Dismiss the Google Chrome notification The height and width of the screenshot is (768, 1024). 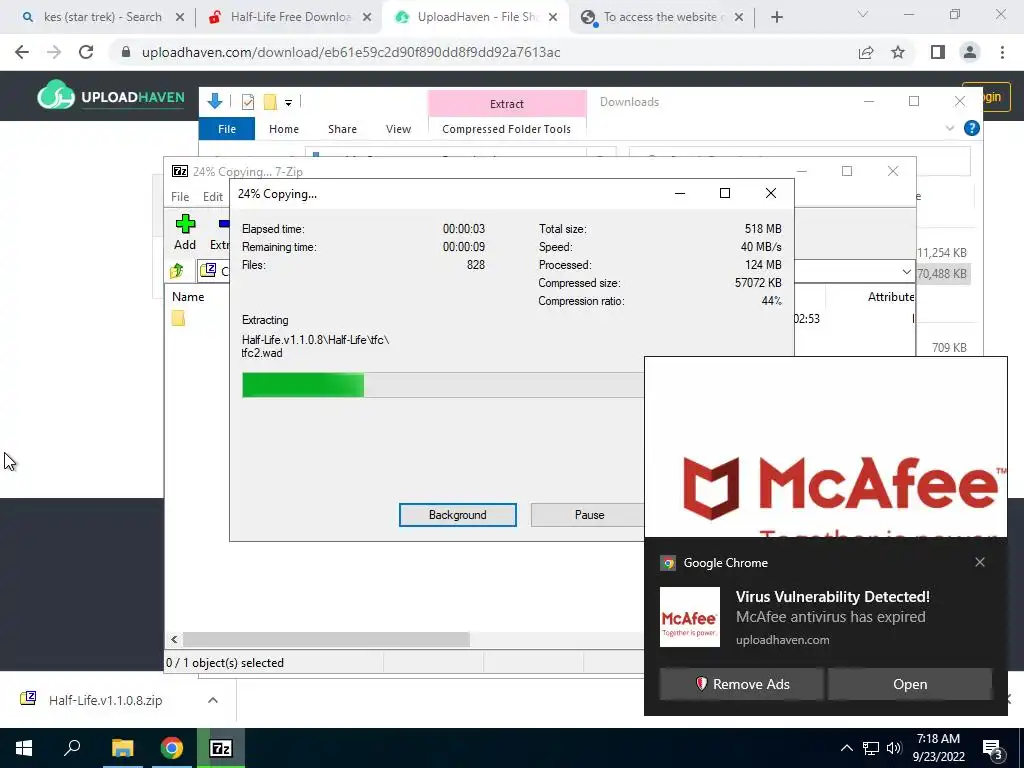tap(980, 562)
